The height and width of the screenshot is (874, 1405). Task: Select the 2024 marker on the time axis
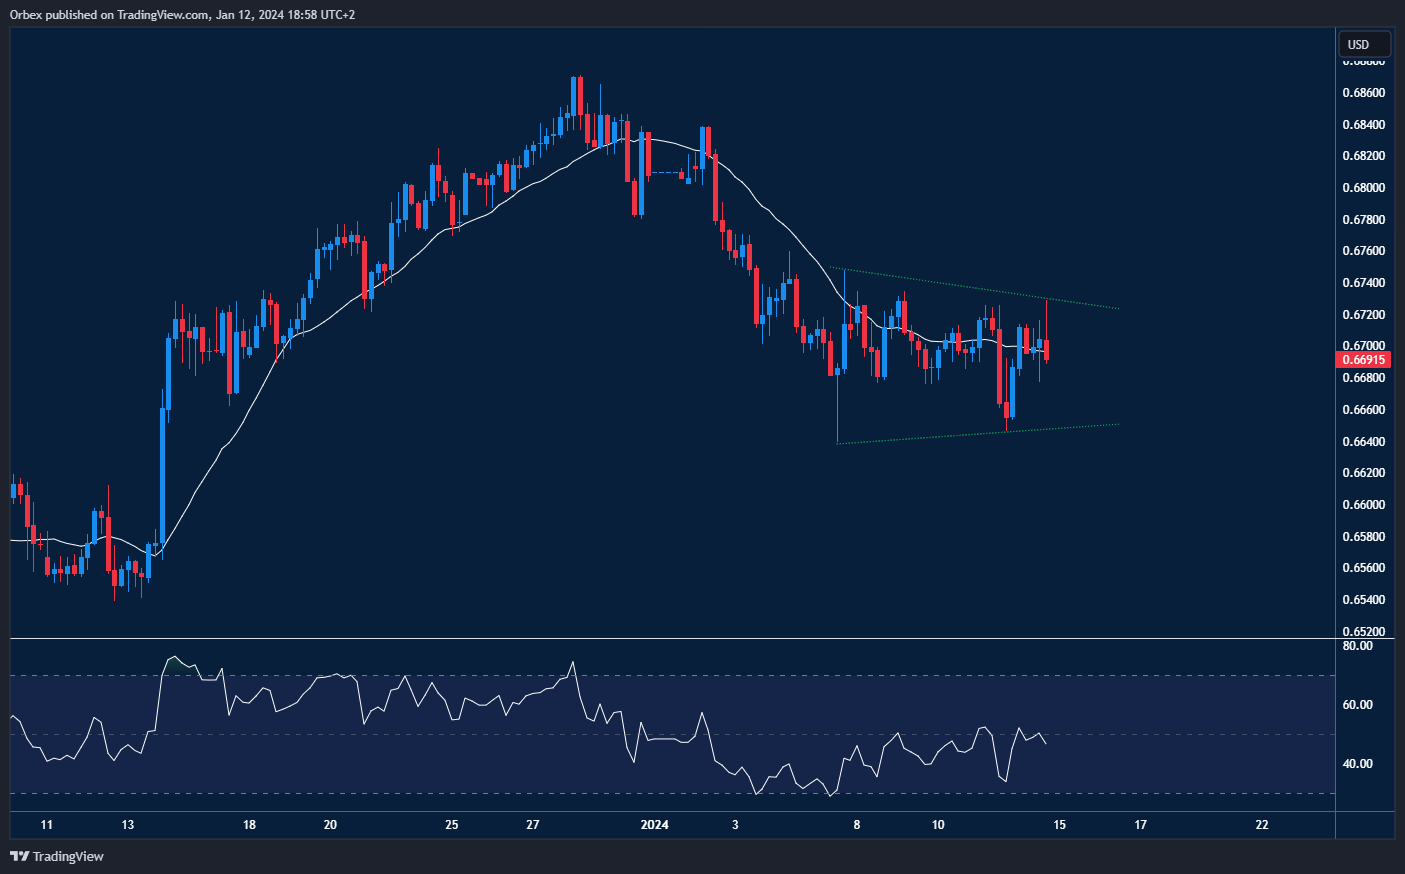tap(654, 825)
